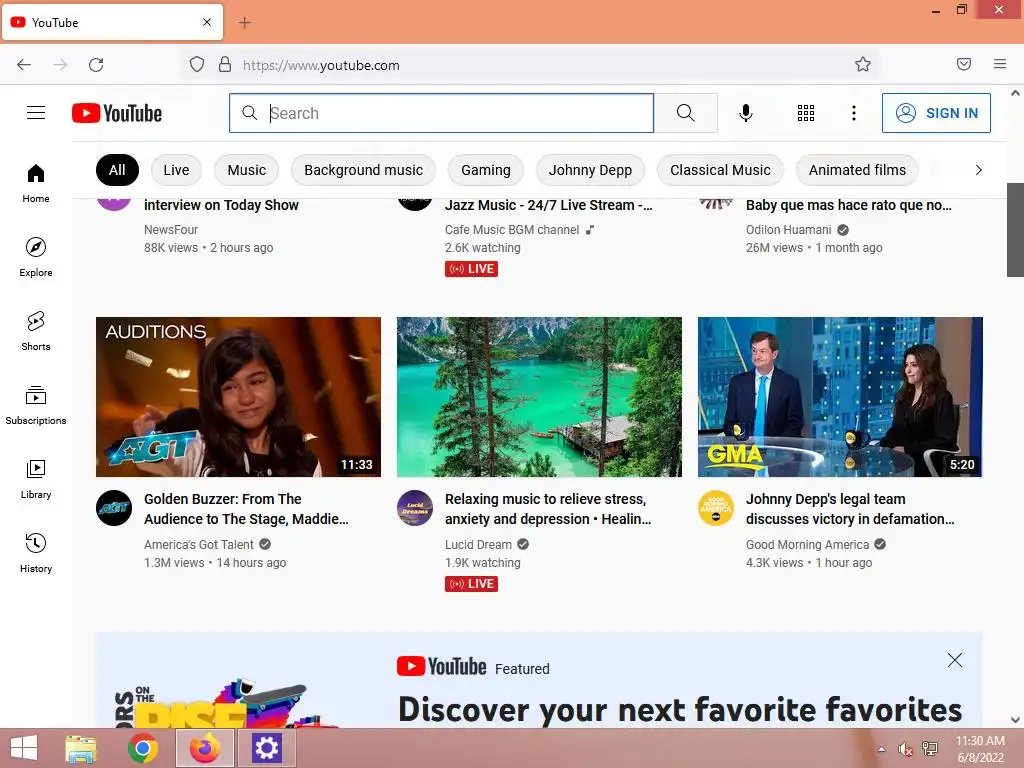Open History in sidebar

(36, 553)
